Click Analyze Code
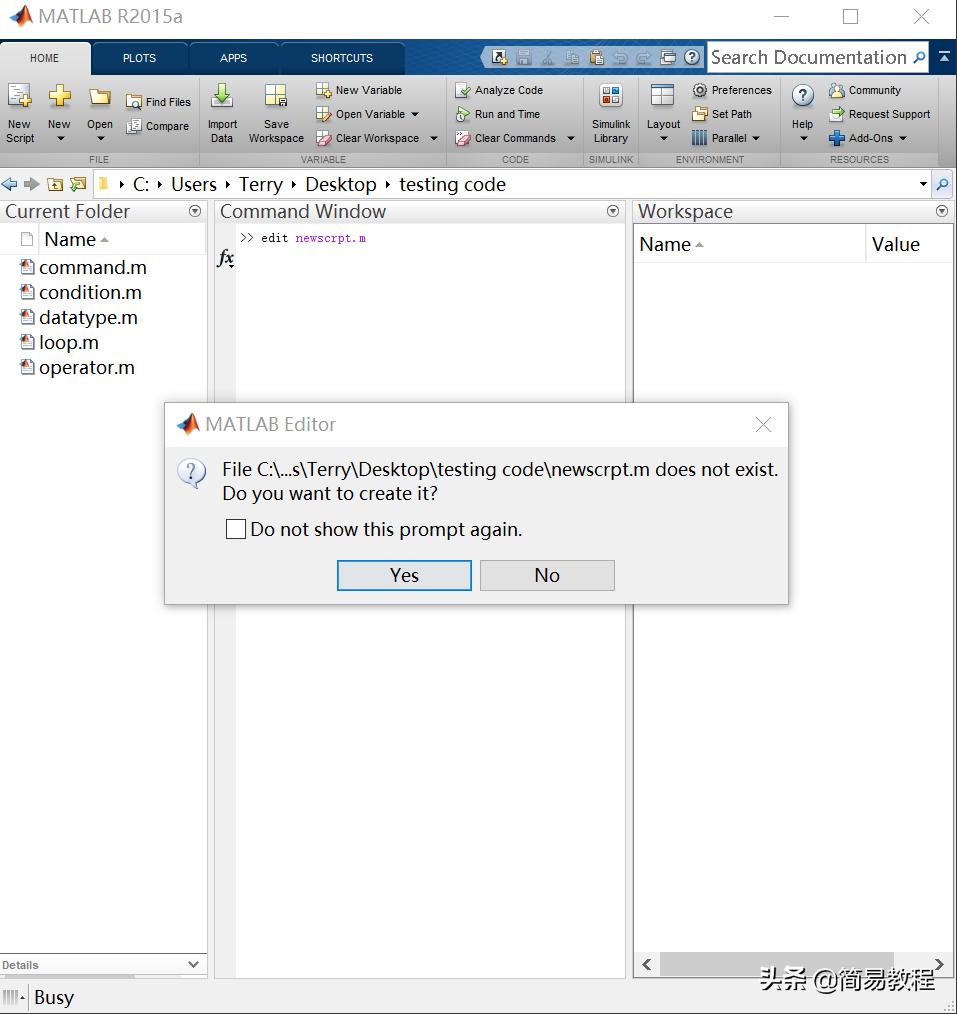 [499, 90]
